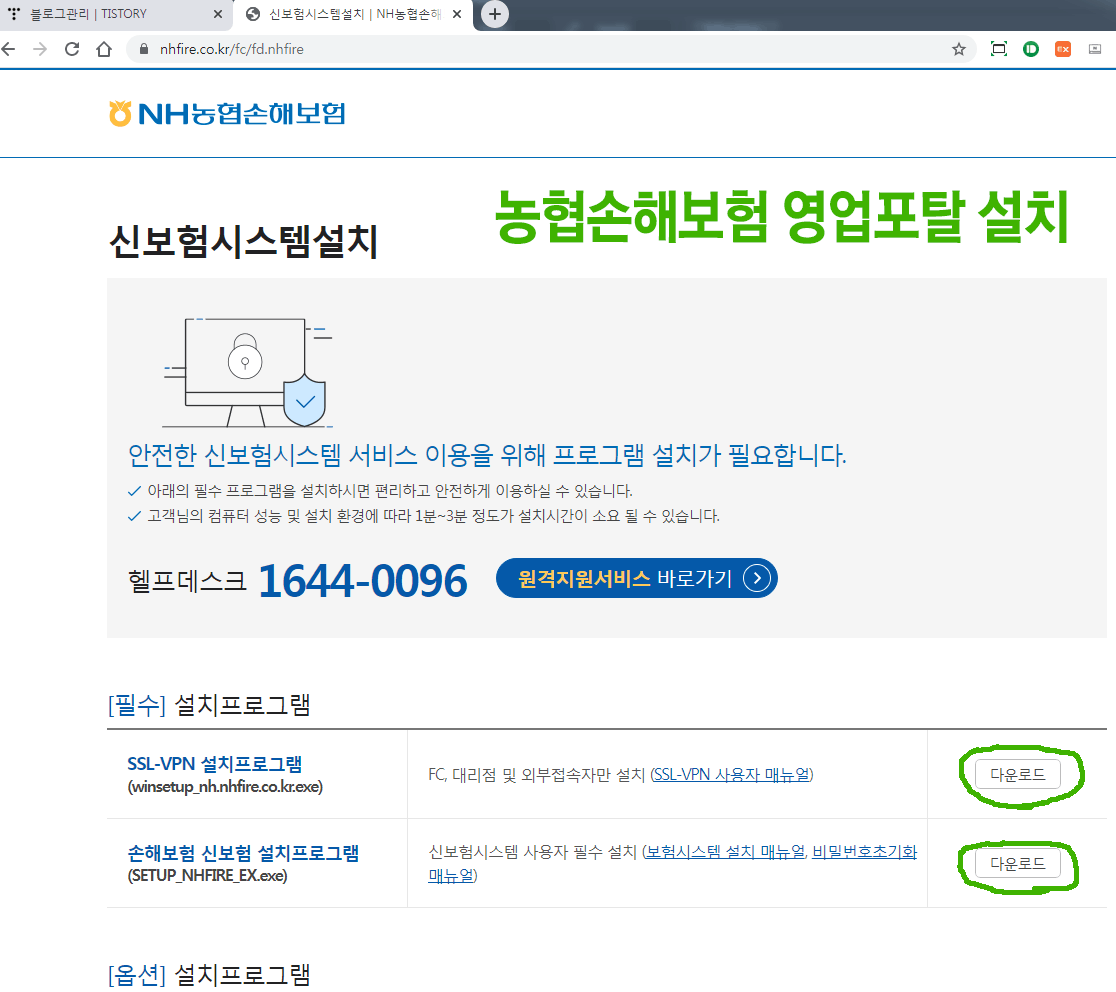Screen dimensions: 1116x992
Task: Bookmark this page with the star icon
Action: 959,49
